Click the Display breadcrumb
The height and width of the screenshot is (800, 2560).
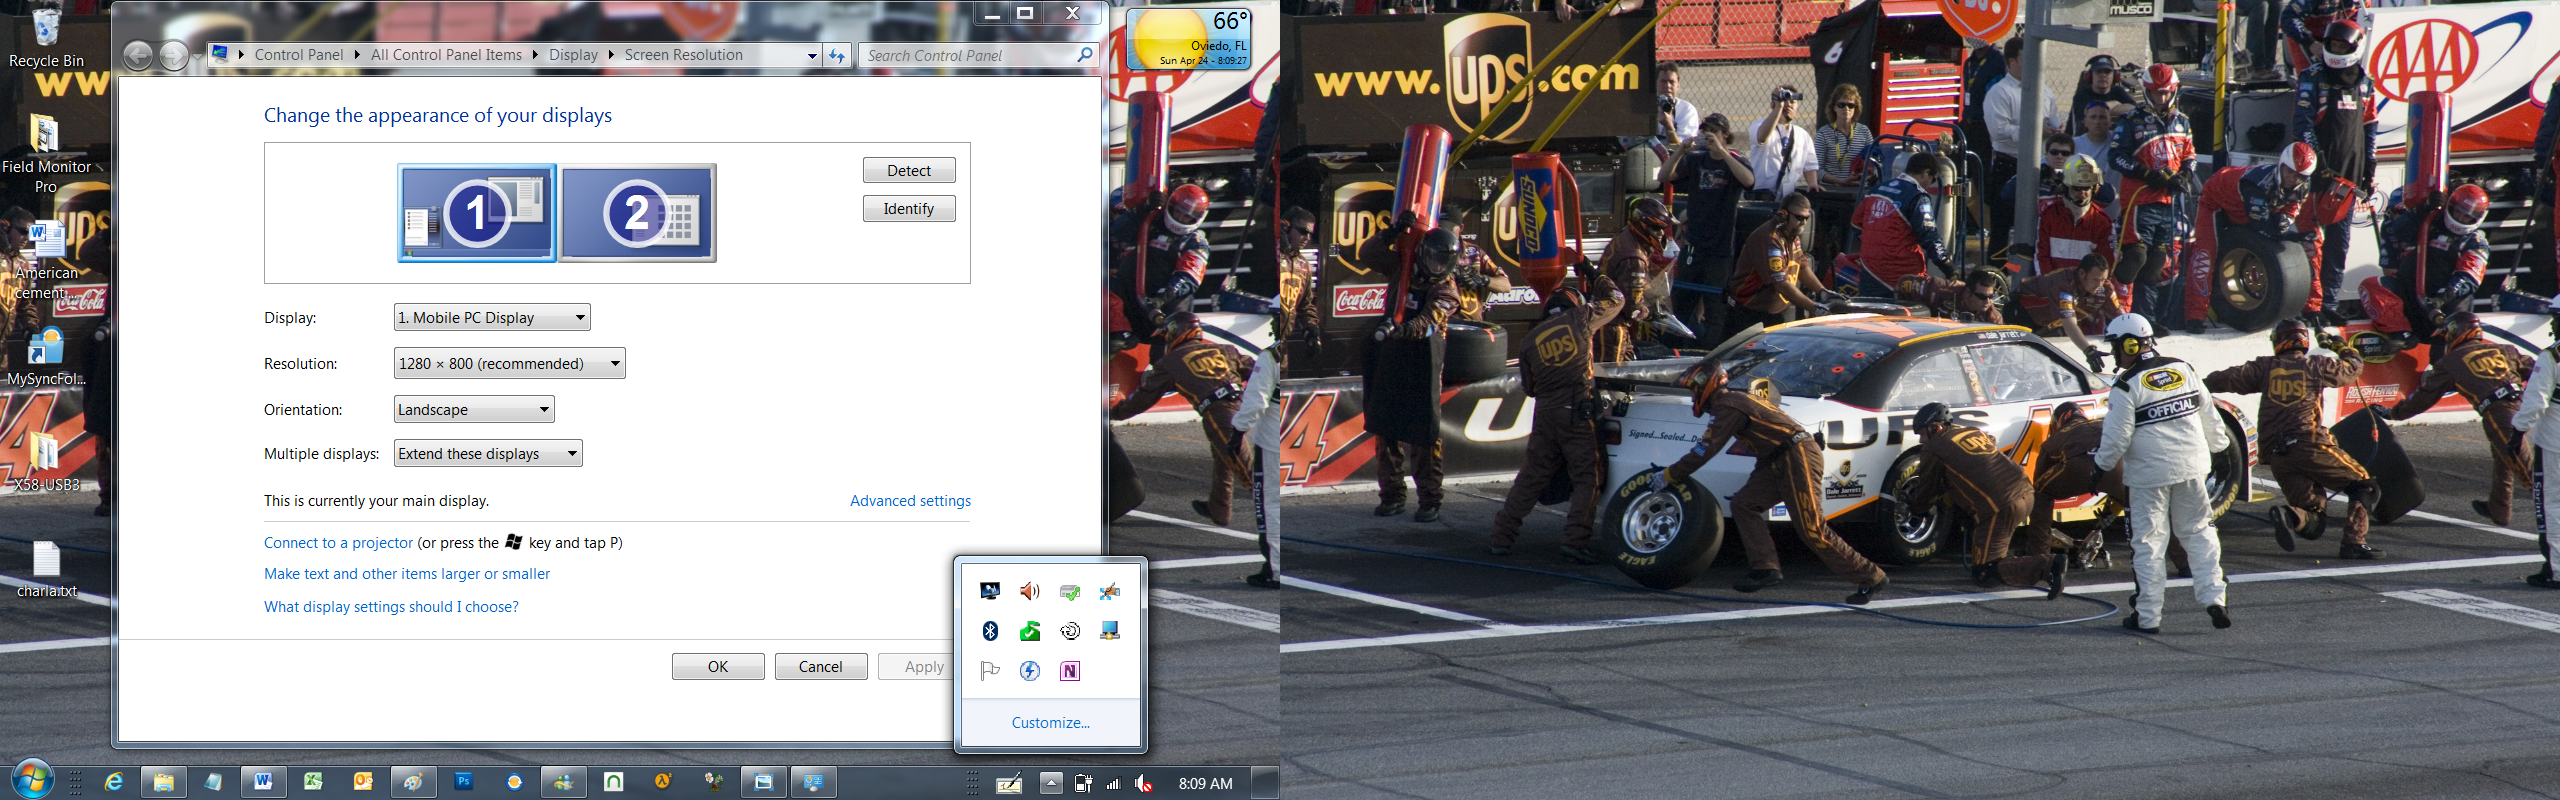click(x=573, y=55)
